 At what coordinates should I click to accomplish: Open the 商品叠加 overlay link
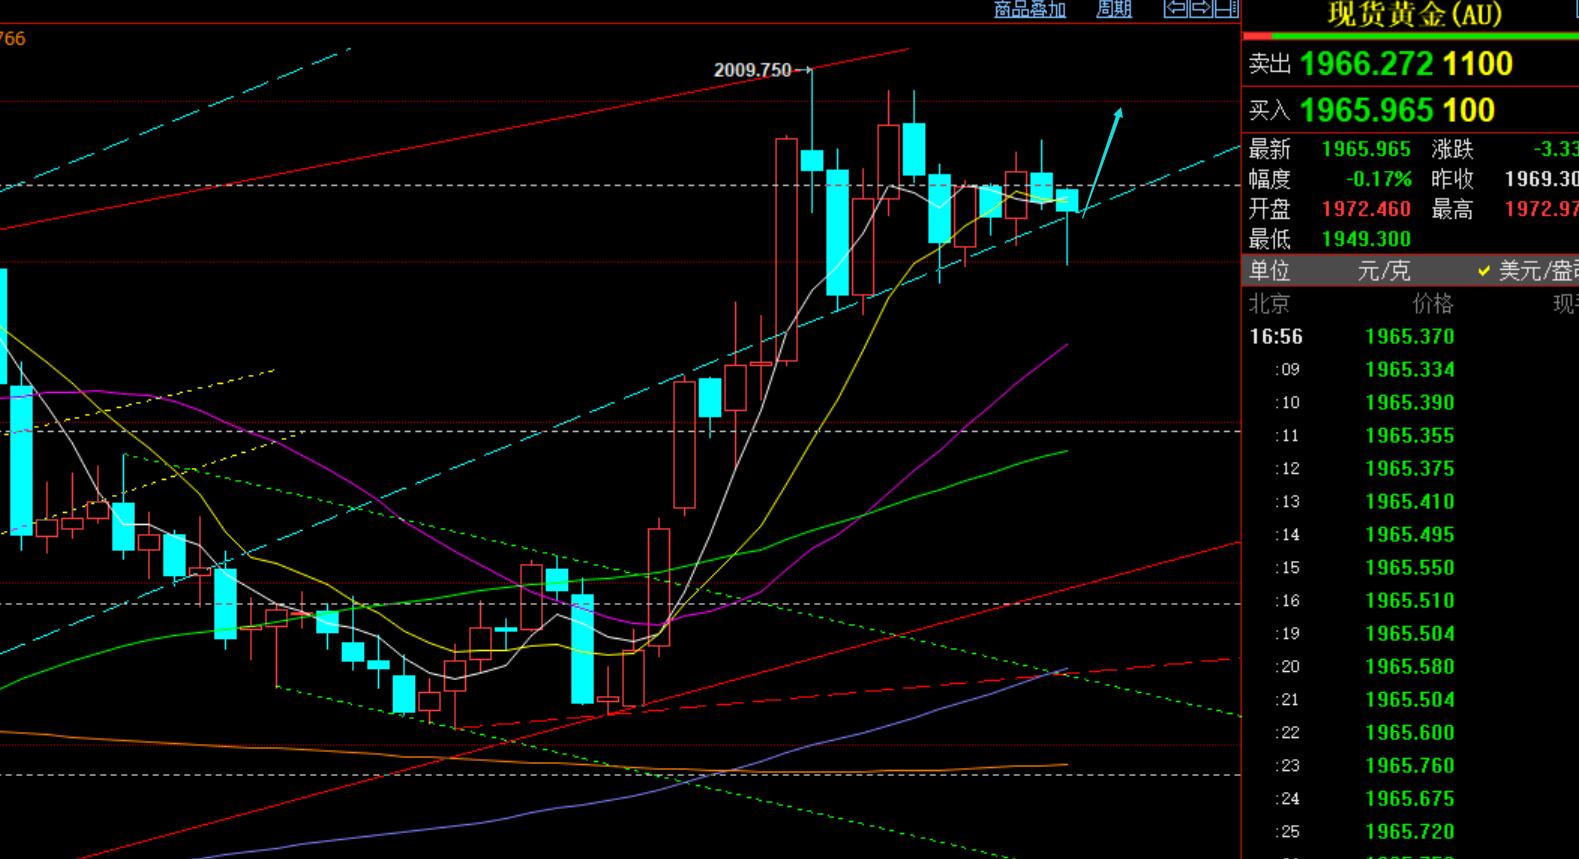click(1030, 9)
